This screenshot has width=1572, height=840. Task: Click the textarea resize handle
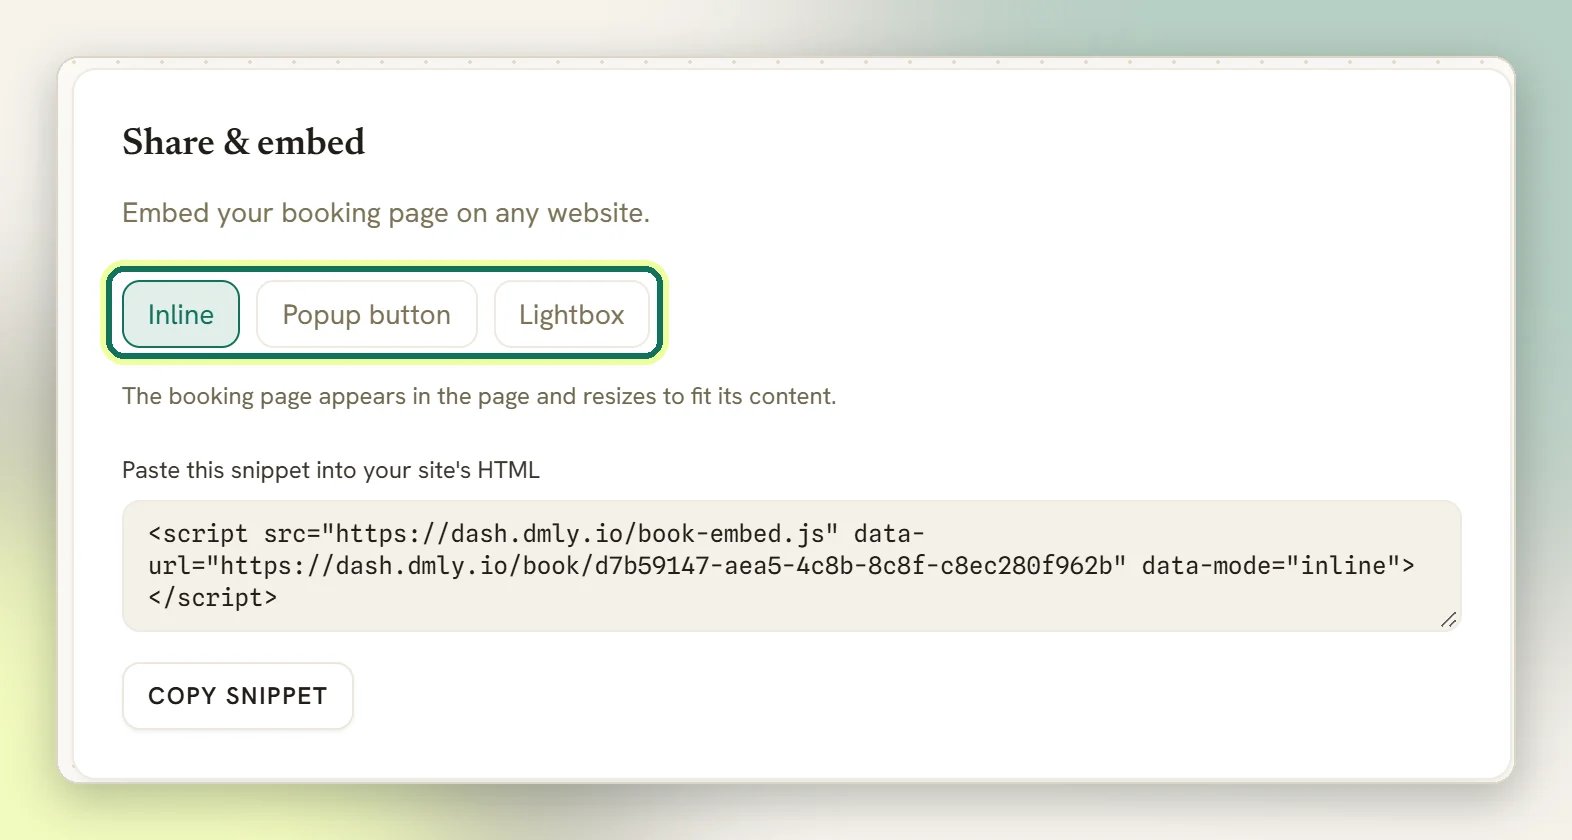click(x=1448, y=620)
